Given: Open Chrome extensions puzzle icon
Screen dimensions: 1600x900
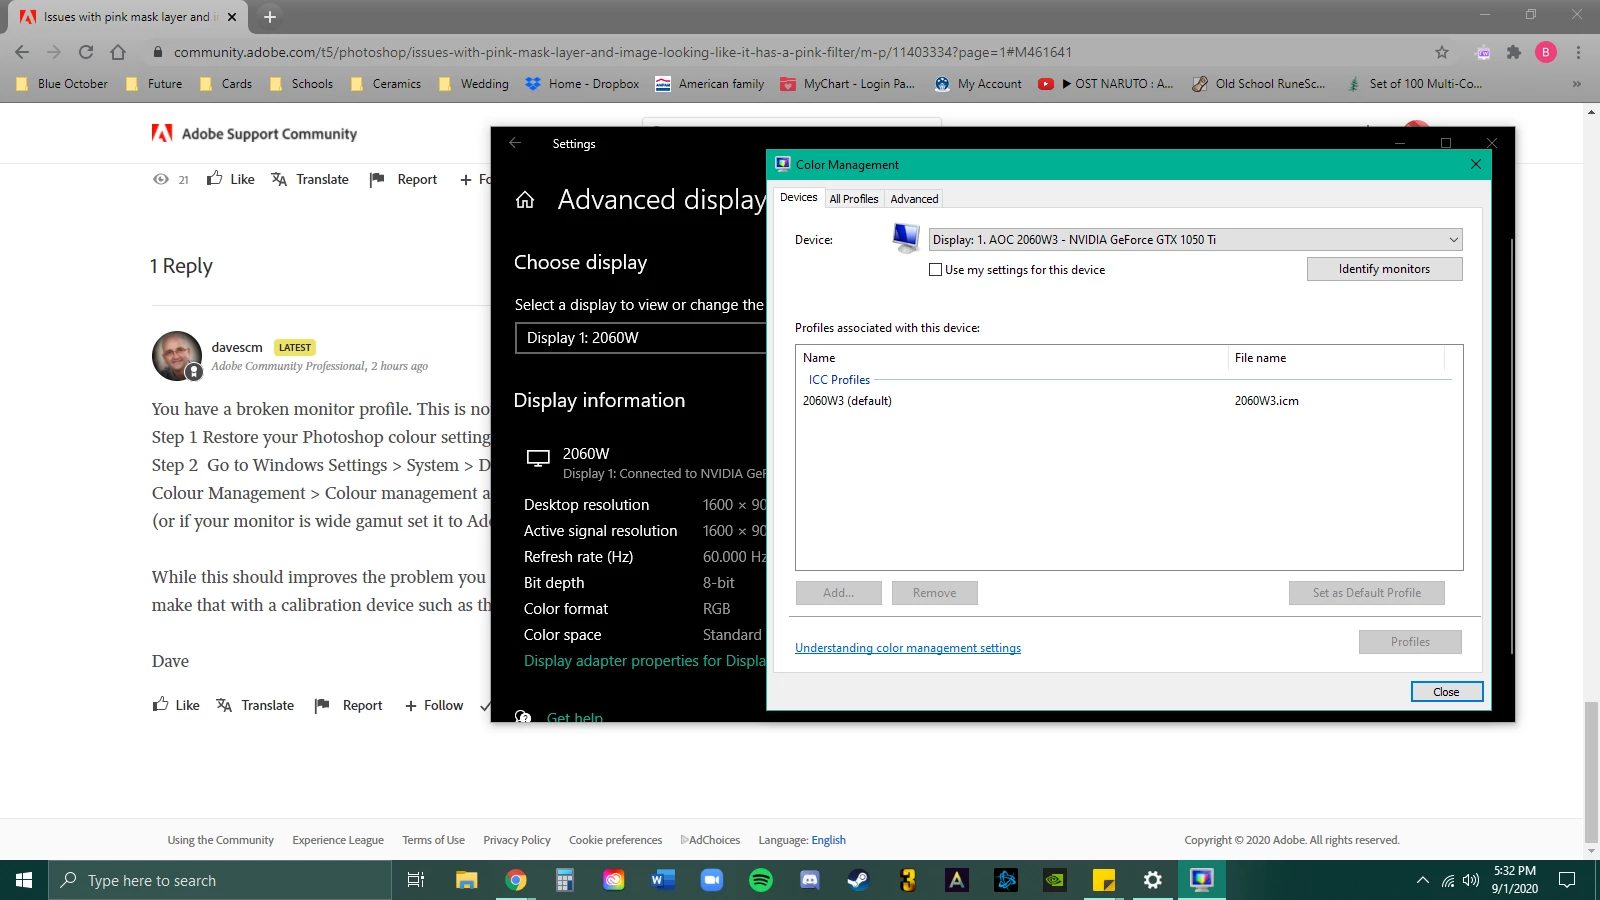Looking at the screenshot, I should point(1514,52).
